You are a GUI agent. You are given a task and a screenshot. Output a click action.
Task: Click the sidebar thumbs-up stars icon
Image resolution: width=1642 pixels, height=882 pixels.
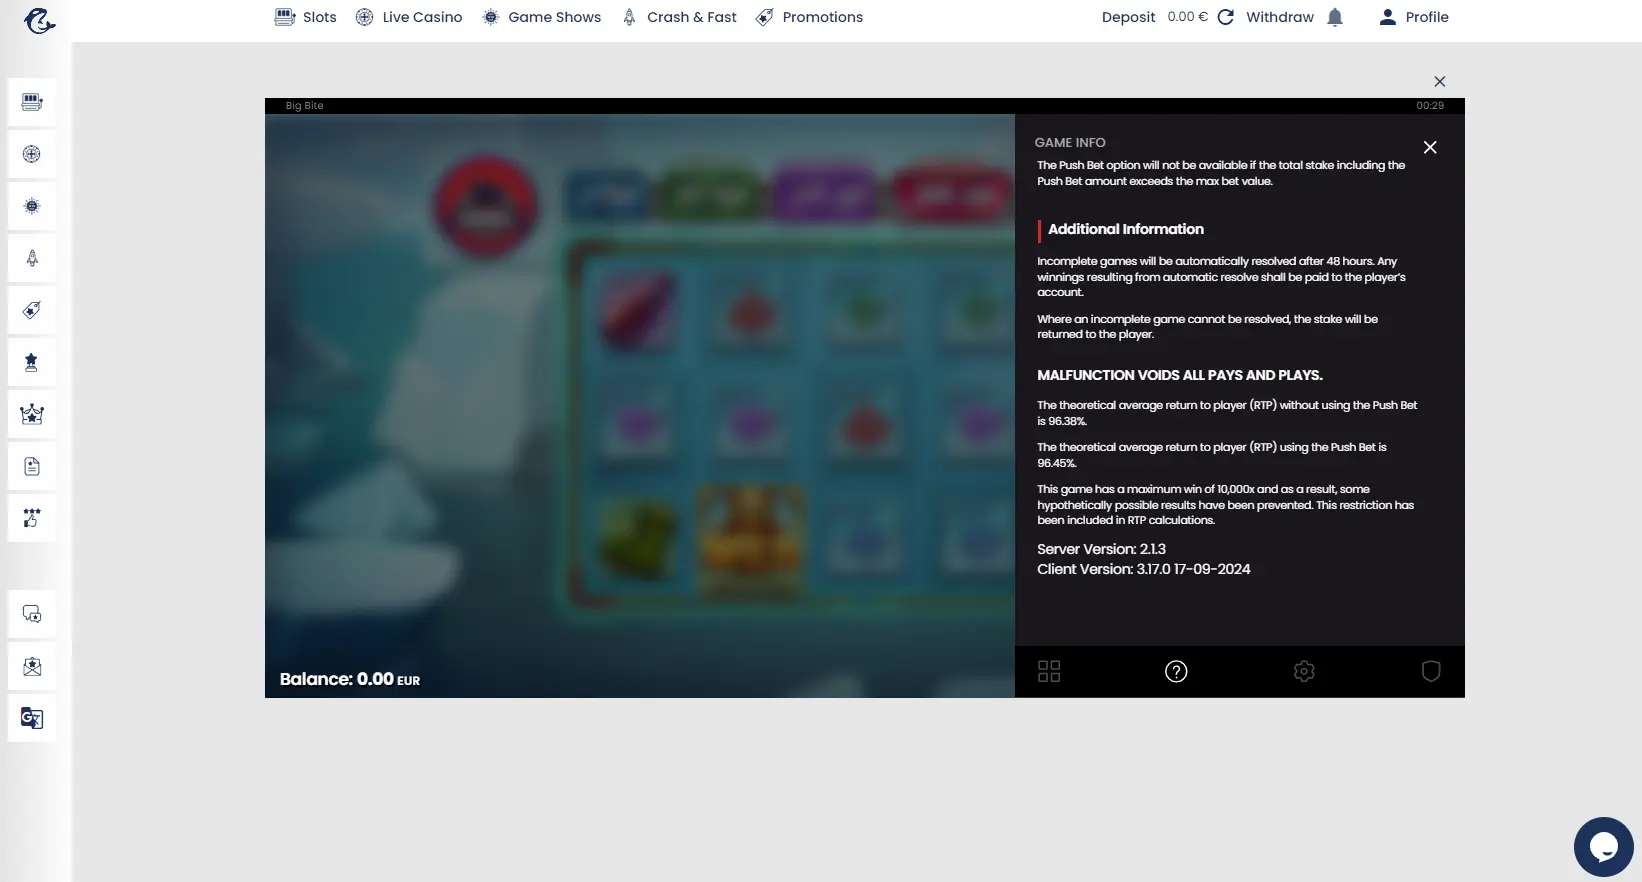tap(32, 518)
